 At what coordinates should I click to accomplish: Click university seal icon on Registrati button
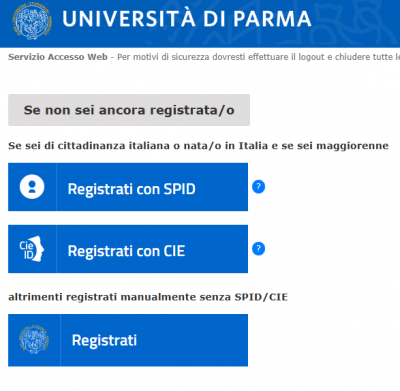tap(34, 340)
